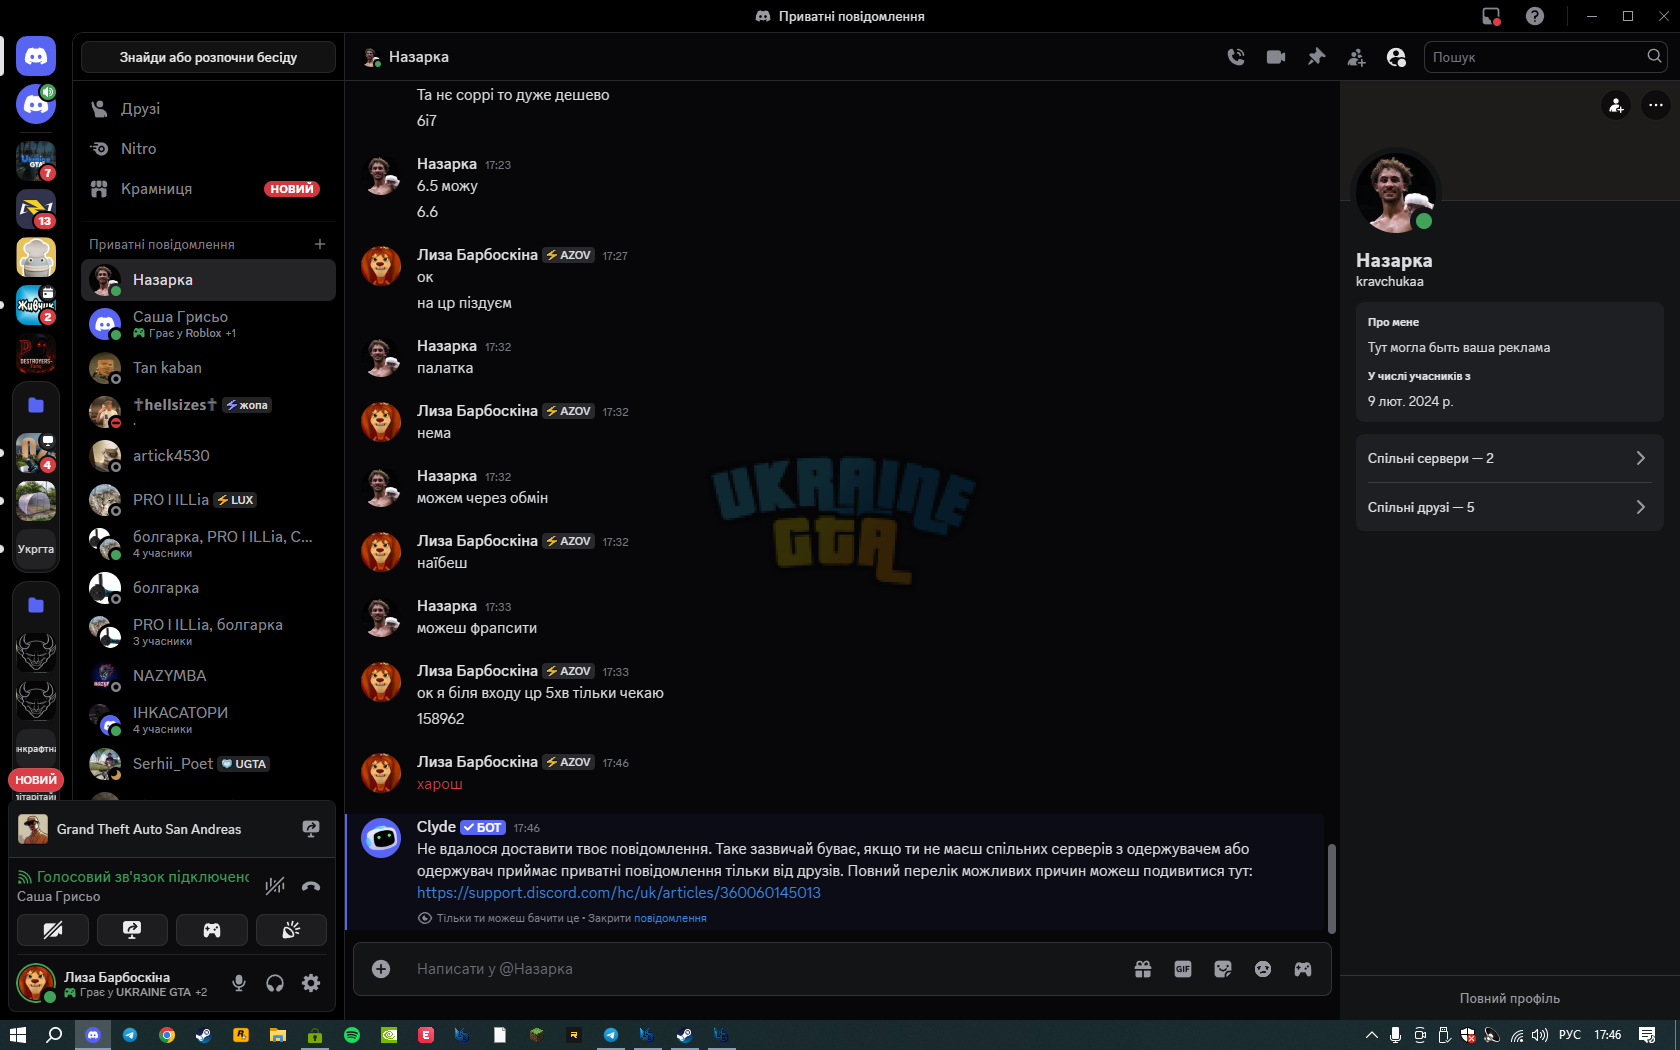The image size is (1680, 1050).
Task: Open the server with 13 notifications
Action: point(36,209)
